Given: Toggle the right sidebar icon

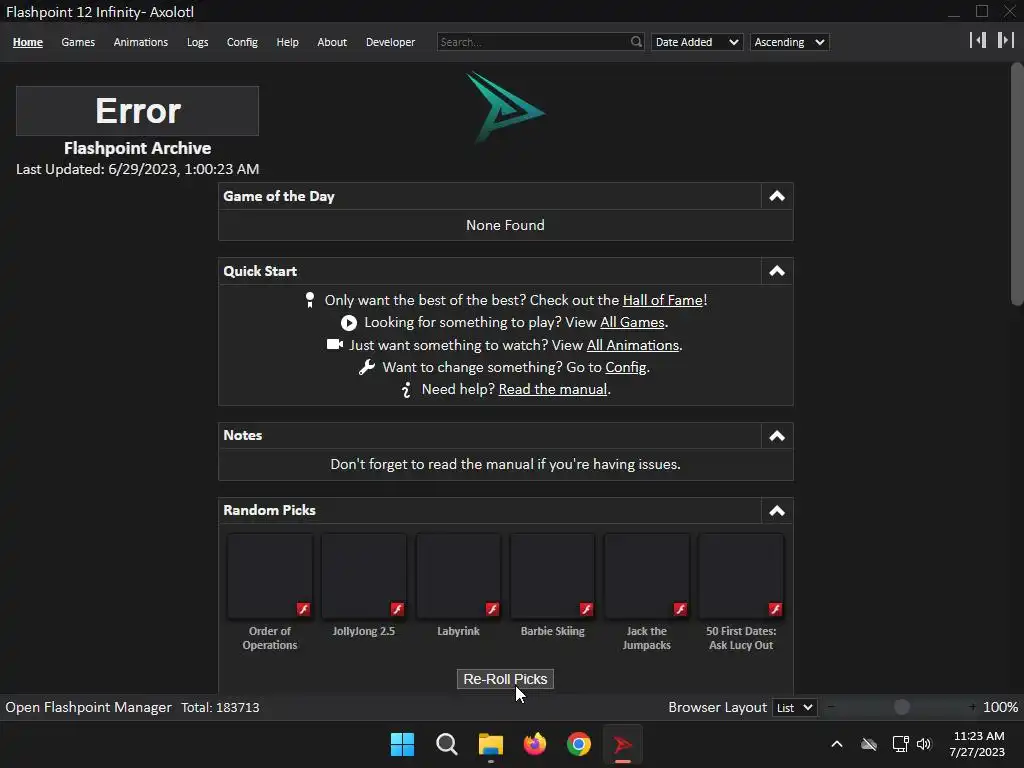Looking at the screenshot, I should tap(1006, 40).
